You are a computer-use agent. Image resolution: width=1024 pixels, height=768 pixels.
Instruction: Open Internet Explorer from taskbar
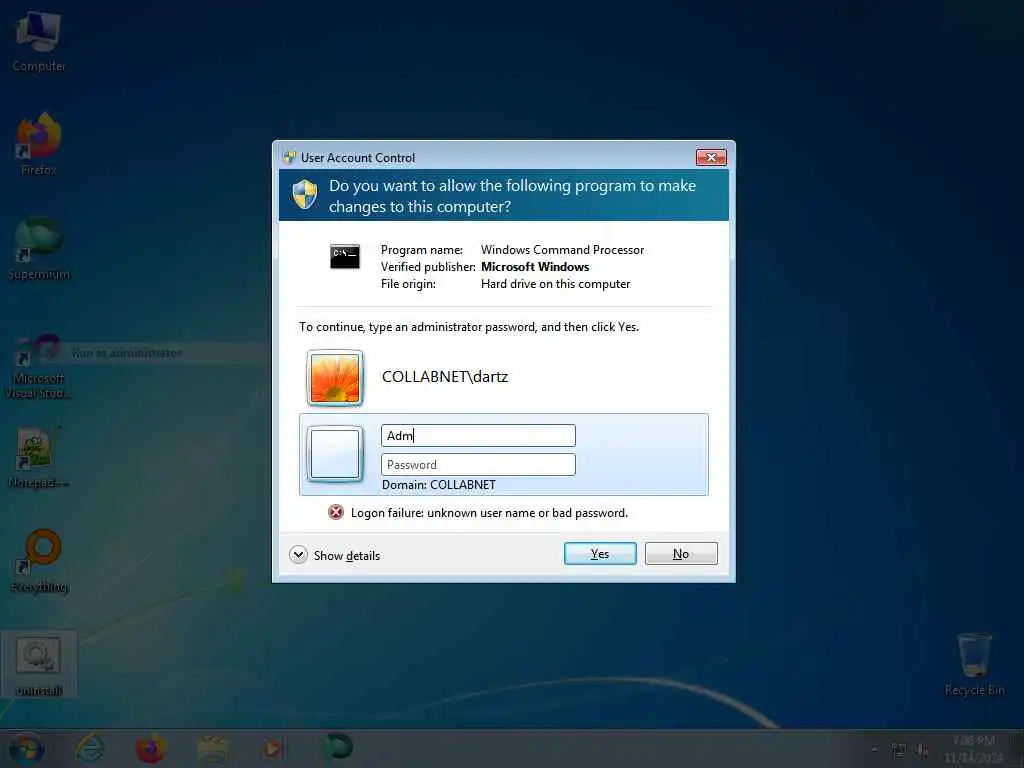tap(89, 748)
